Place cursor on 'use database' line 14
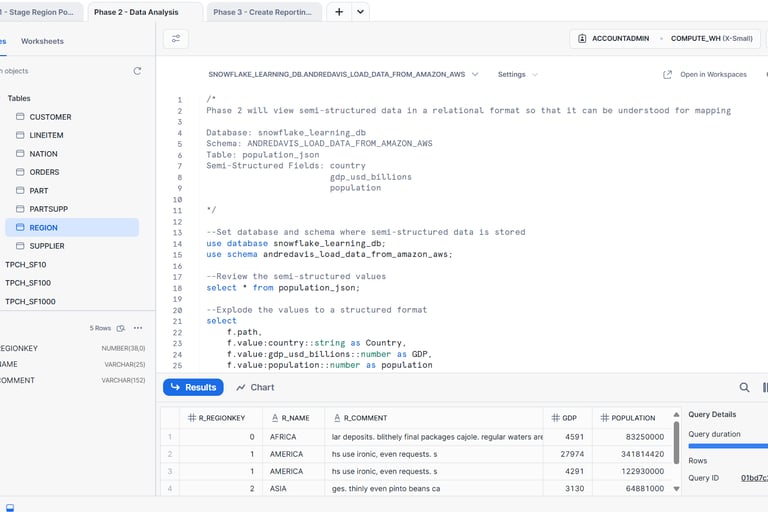The width and height of the screenshot is (768, 512). click(296, 243)
